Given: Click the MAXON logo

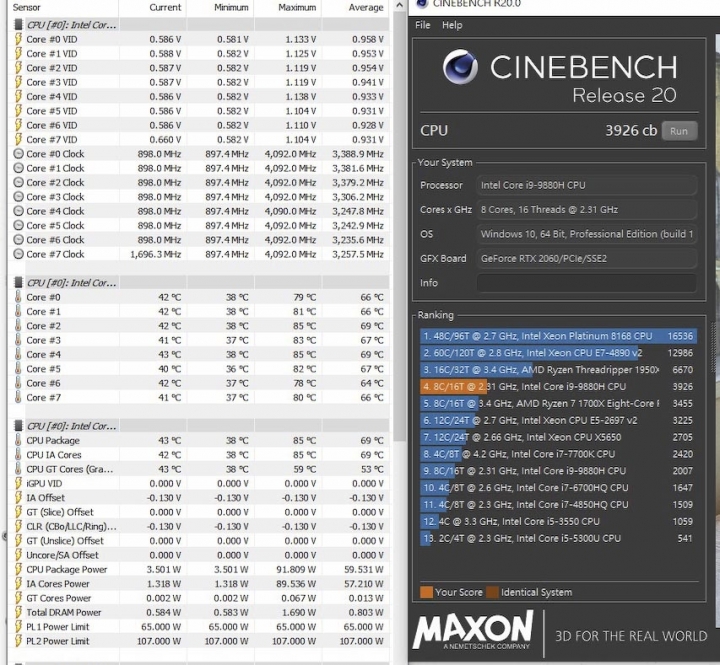Looking at the screenshot, I should [x=473, y=630].
